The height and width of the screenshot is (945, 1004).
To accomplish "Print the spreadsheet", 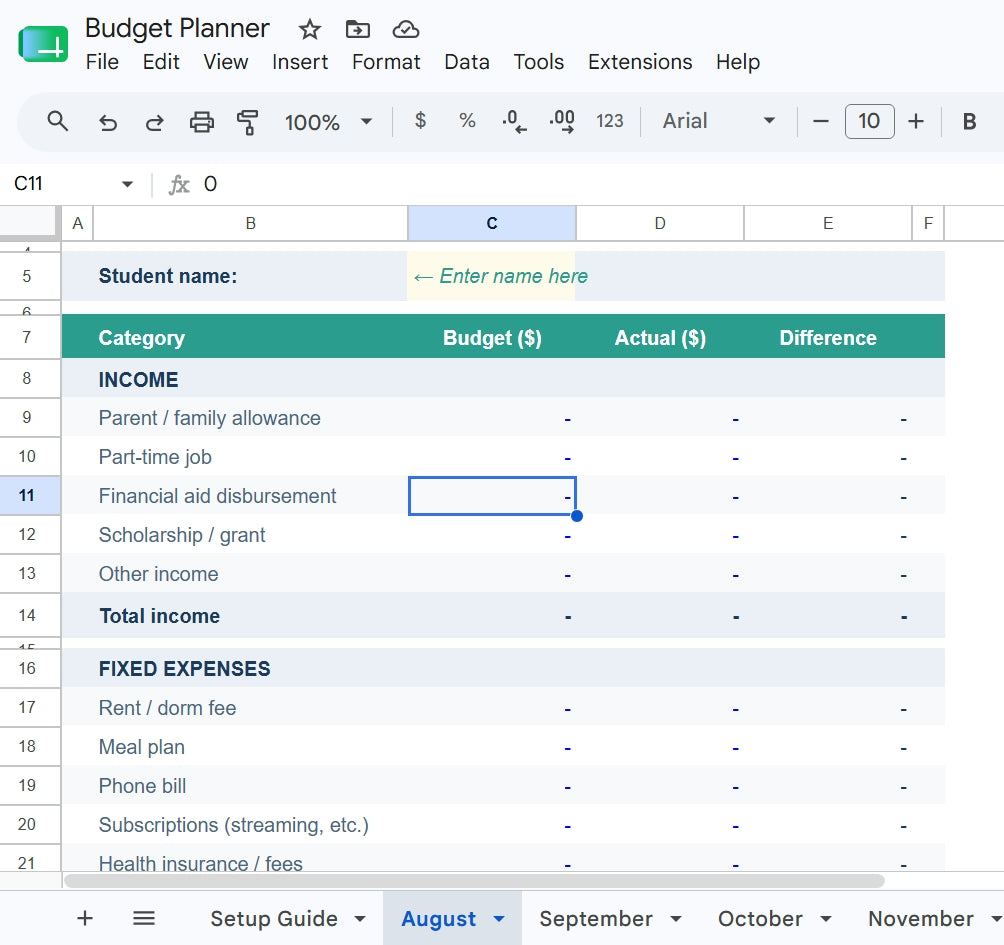I will 202,122.
